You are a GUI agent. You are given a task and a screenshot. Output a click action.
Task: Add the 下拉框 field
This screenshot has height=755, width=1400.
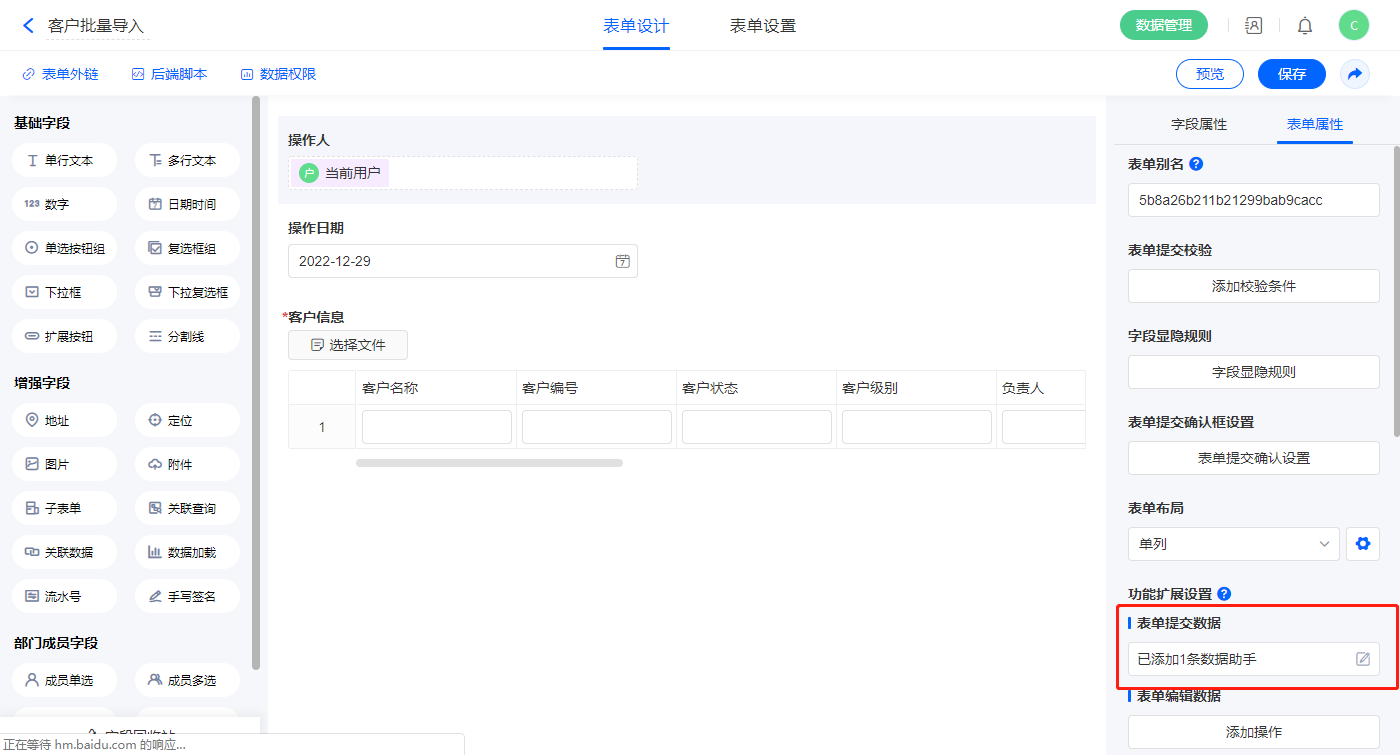(64, 292)
